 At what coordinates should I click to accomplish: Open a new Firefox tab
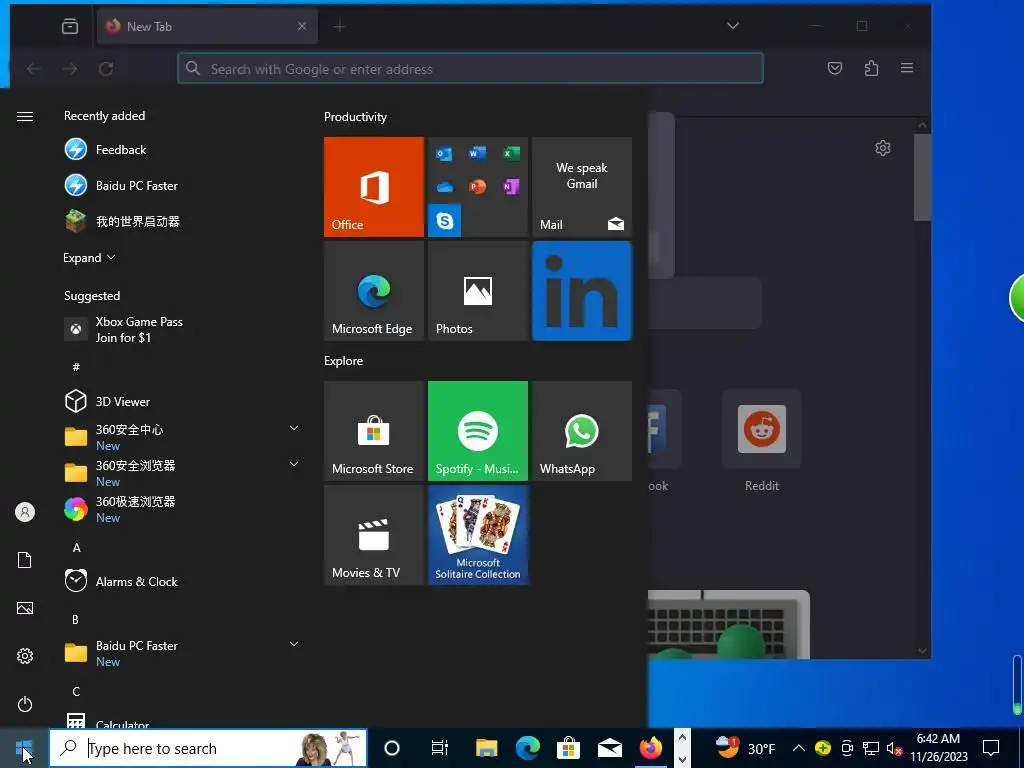pos(340,27)
